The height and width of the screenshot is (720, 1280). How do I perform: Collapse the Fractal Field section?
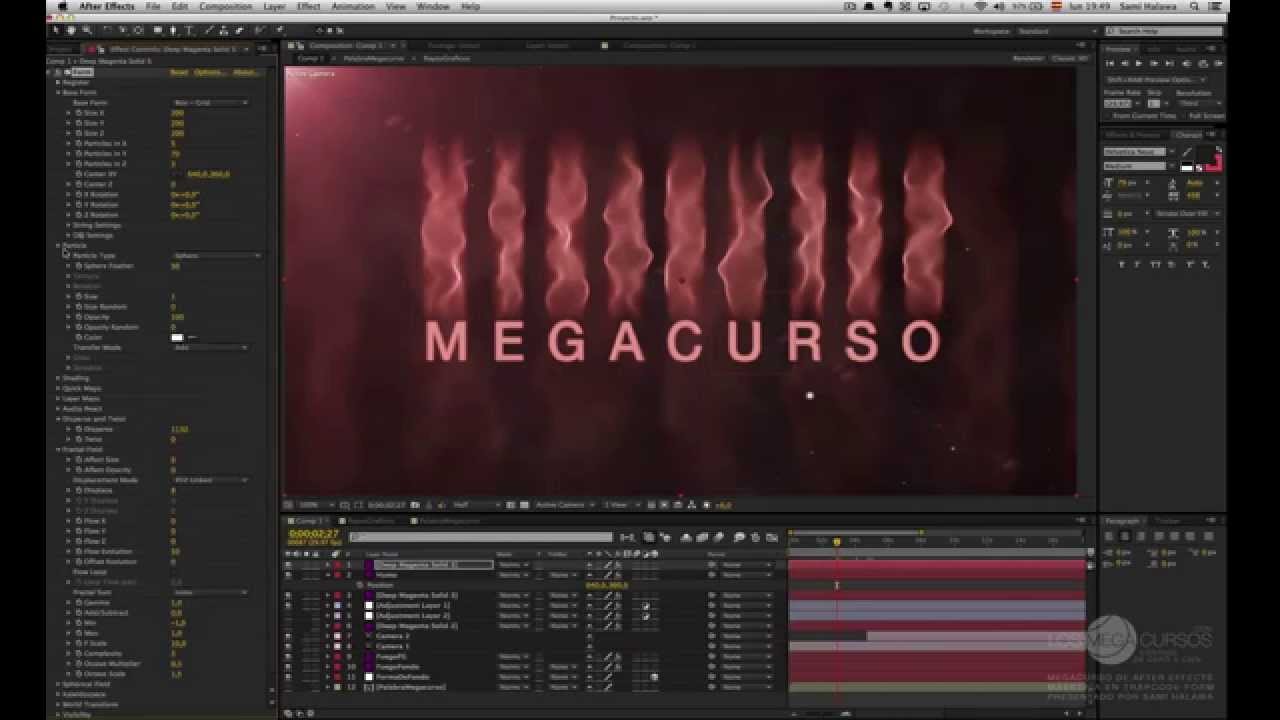pyautogui.click(x=58, y=450)
